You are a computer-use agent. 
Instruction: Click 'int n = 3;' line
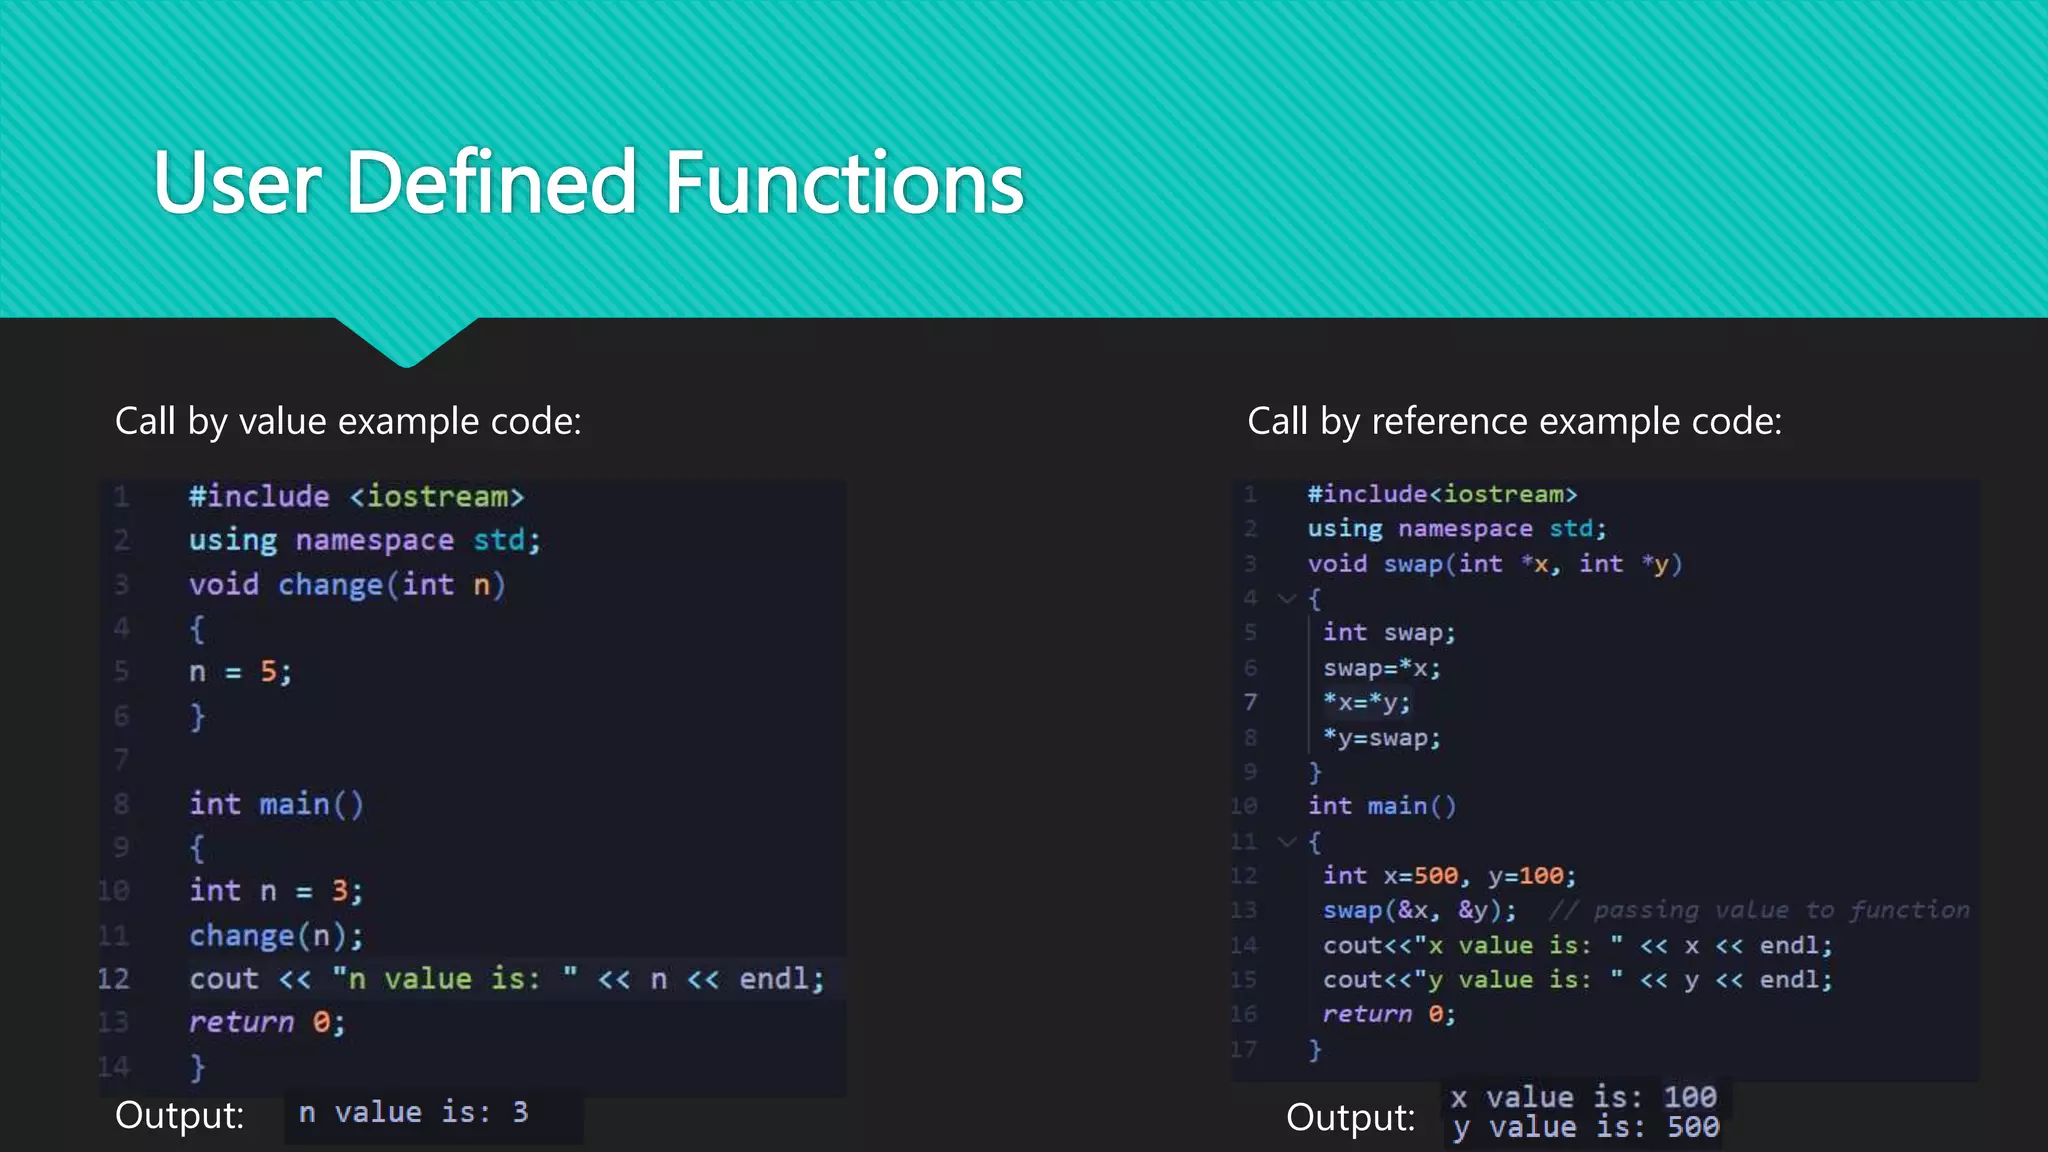pos(276,891)
